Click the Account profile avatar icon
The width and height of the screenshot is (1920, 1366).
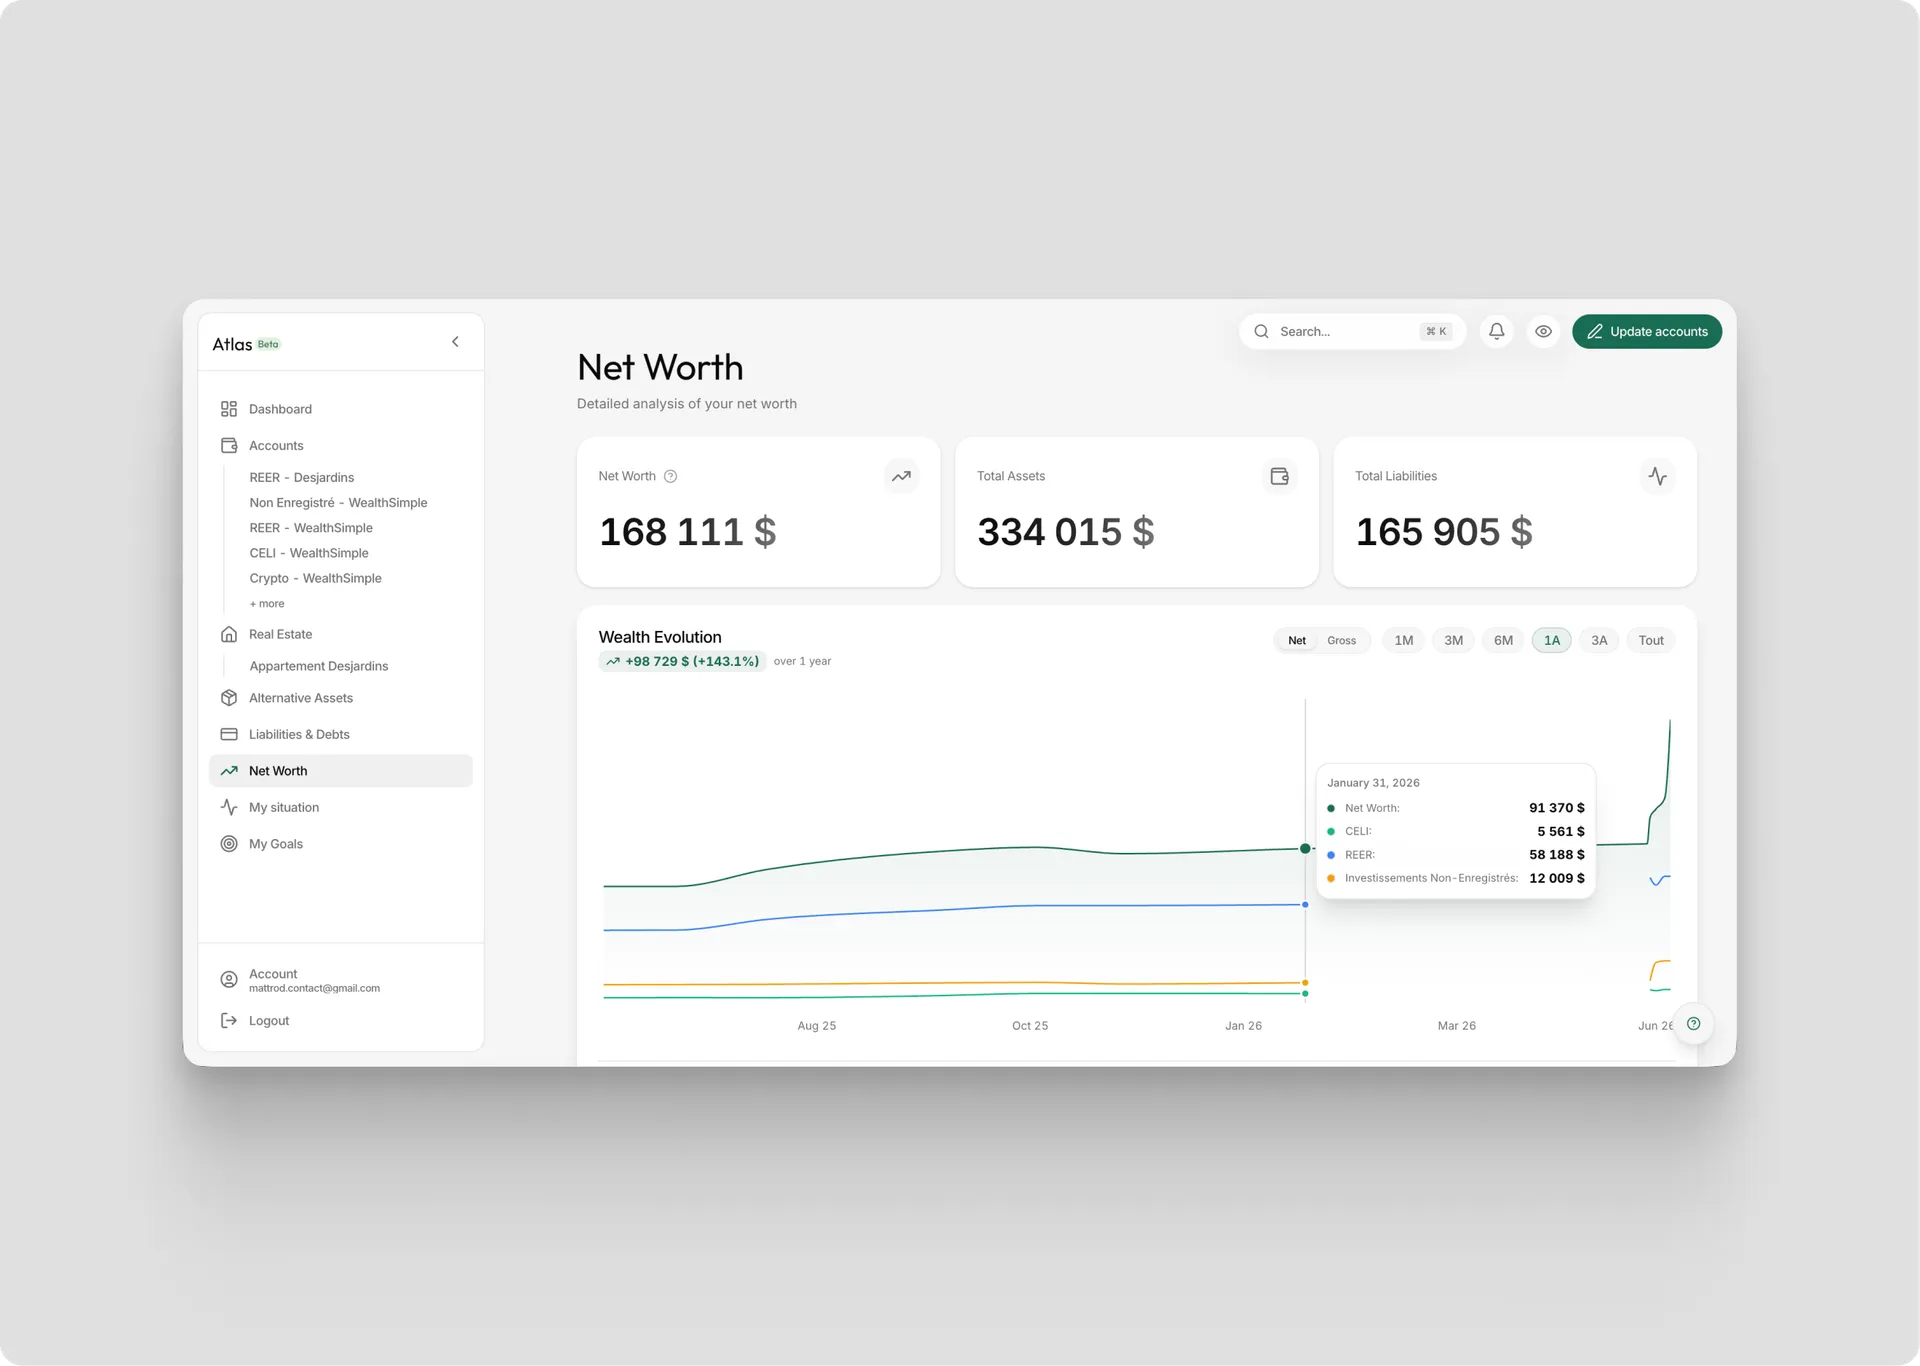tap(229, 979)
